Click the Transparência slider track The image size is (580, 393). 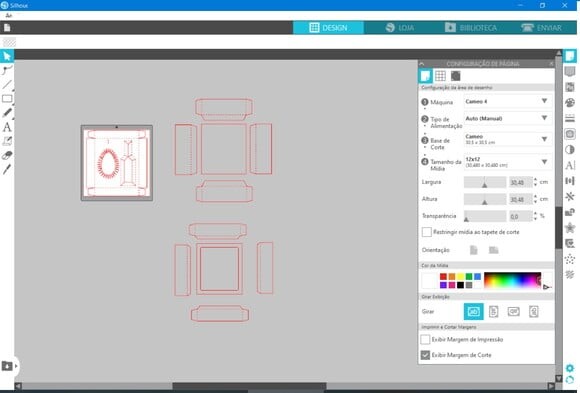(x=485, y=216)
